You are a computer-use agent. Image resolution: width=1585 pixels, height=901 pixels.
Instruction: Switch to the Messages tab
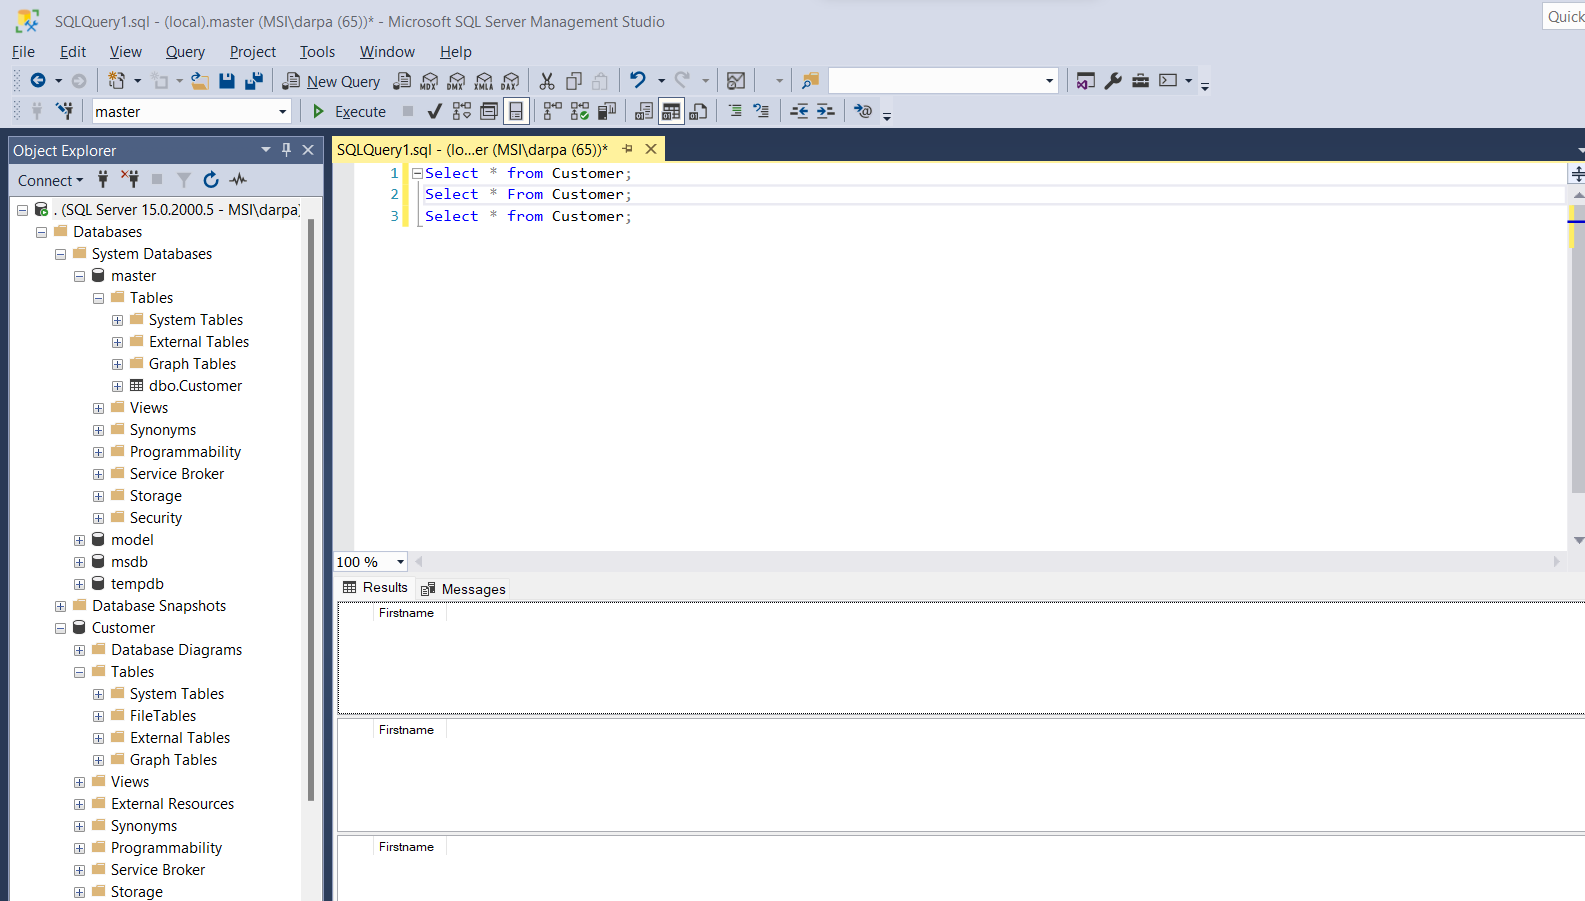tap(464, 589)
